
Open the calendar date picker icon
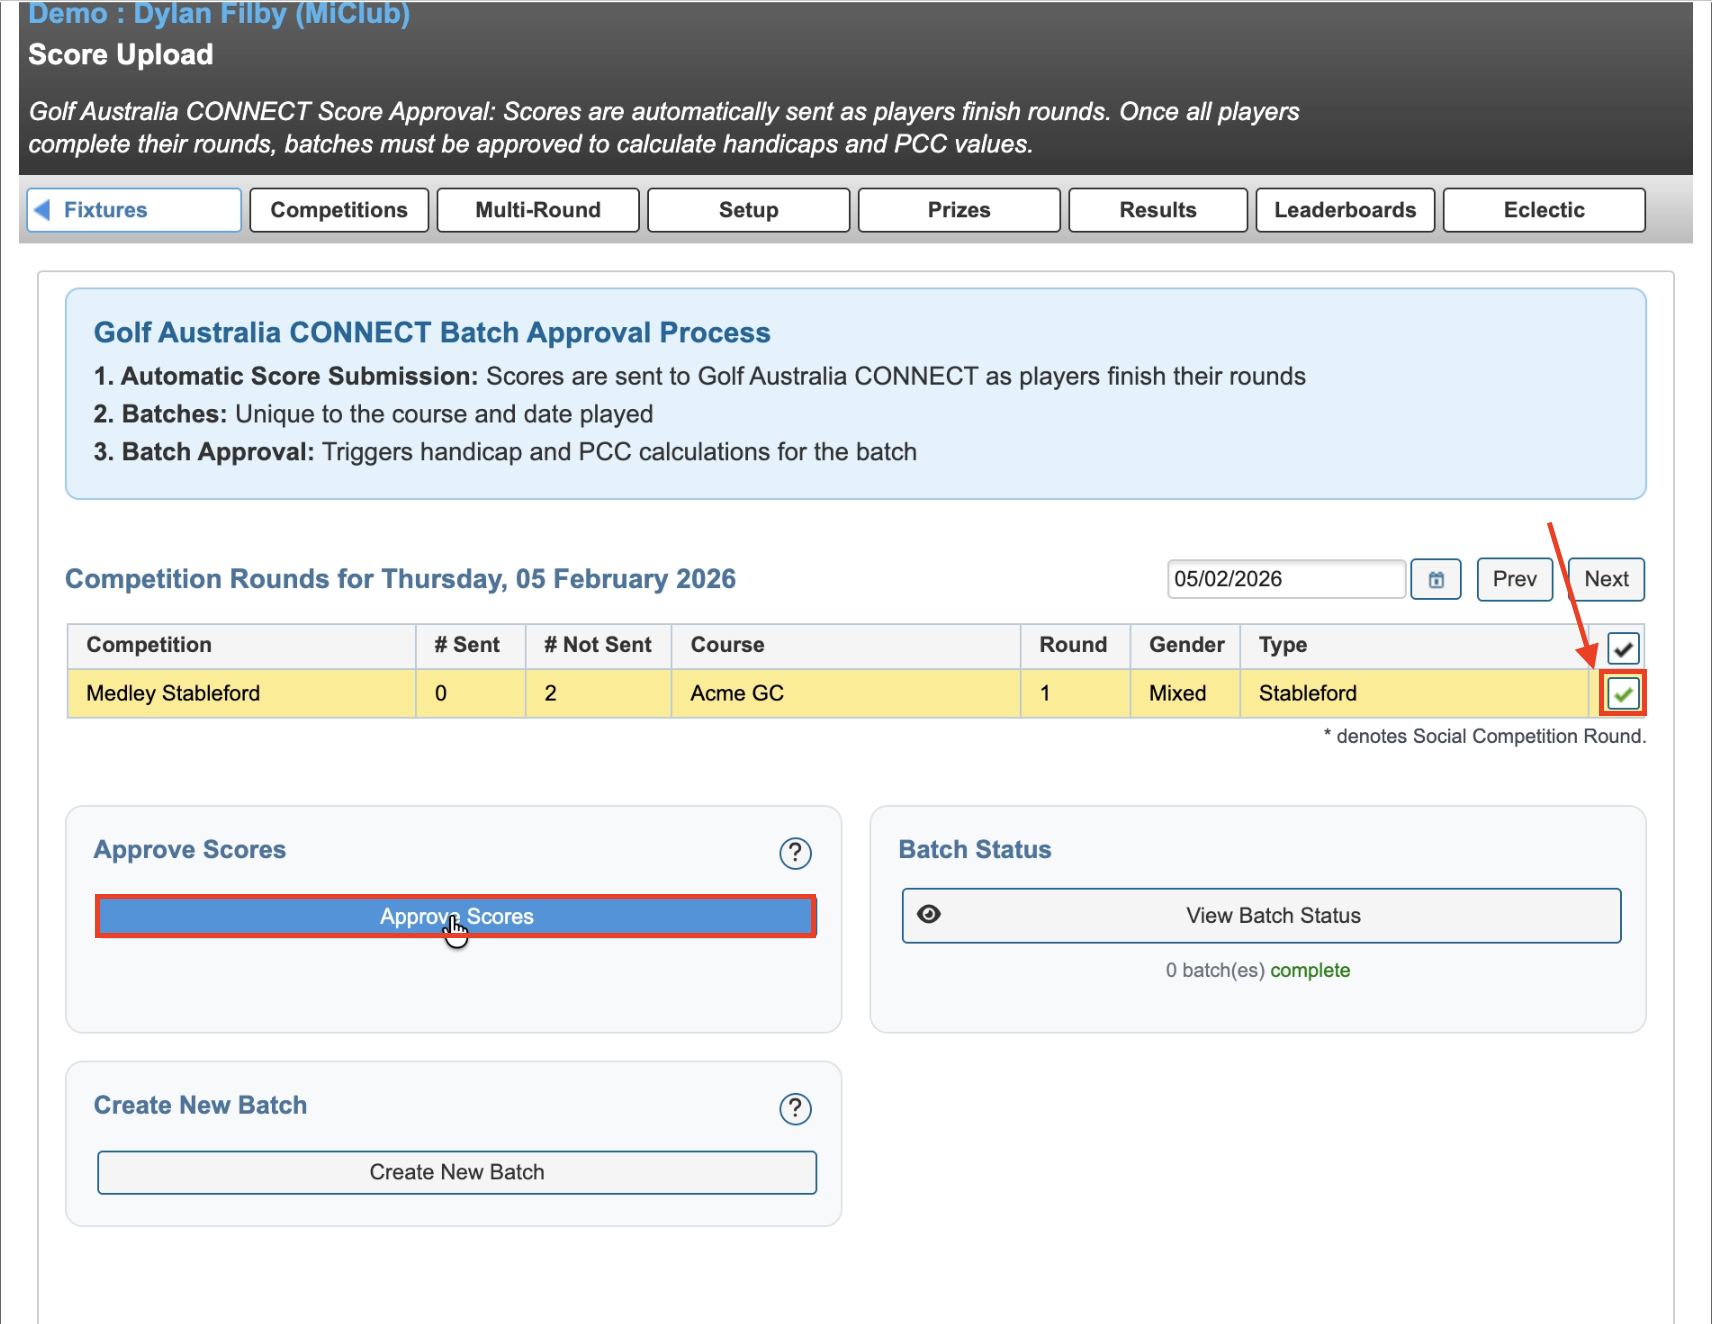click(x=1435, y=579)
